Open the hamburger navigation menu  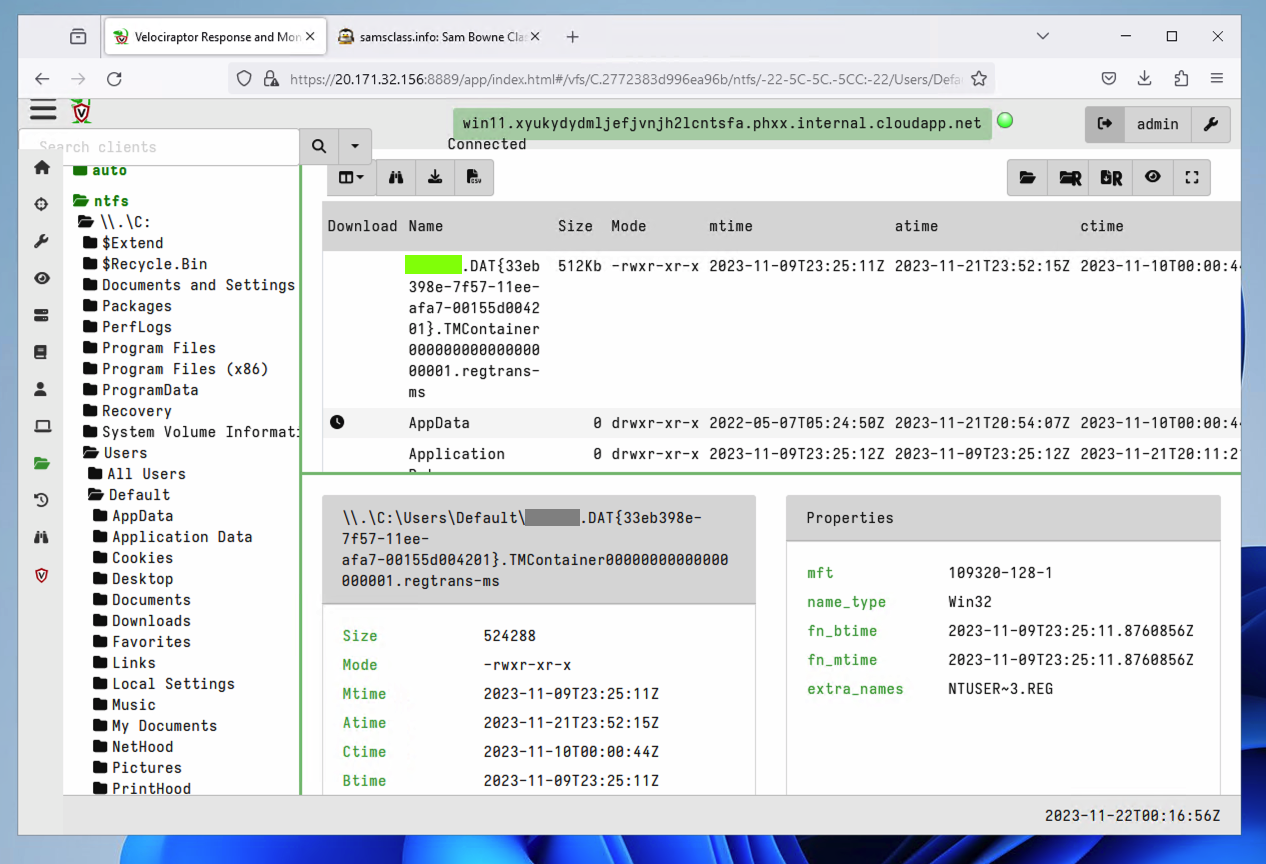42,110
